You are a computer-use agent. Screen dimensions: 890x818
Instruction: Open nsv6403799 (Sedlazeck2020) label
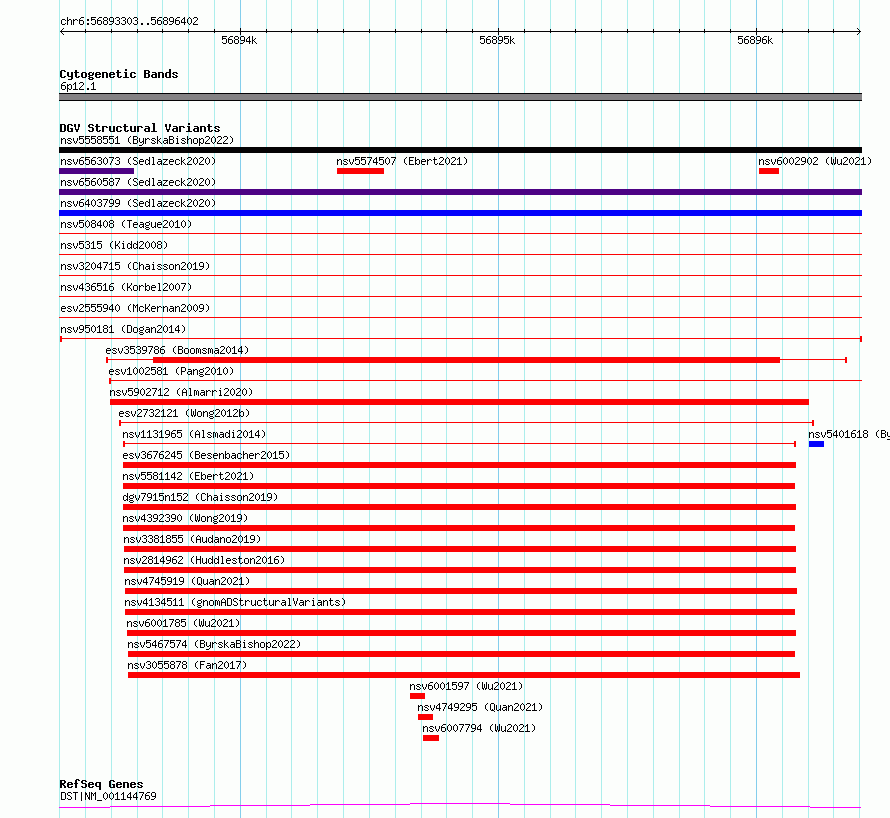tap(138, 203)
